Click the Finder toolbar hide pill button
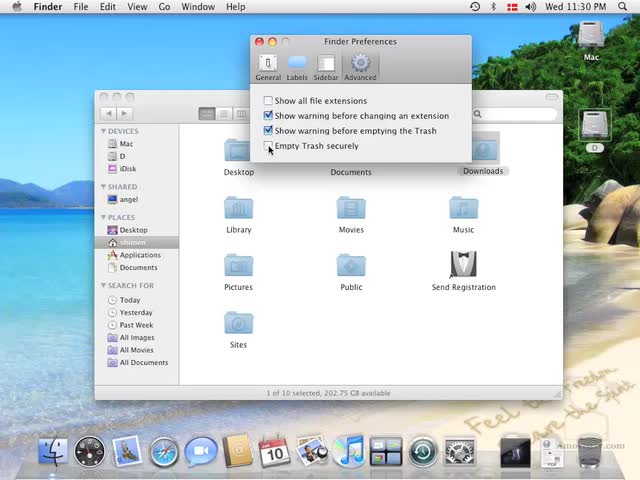Viewport: 640px width, 480px height. [551, 97]
